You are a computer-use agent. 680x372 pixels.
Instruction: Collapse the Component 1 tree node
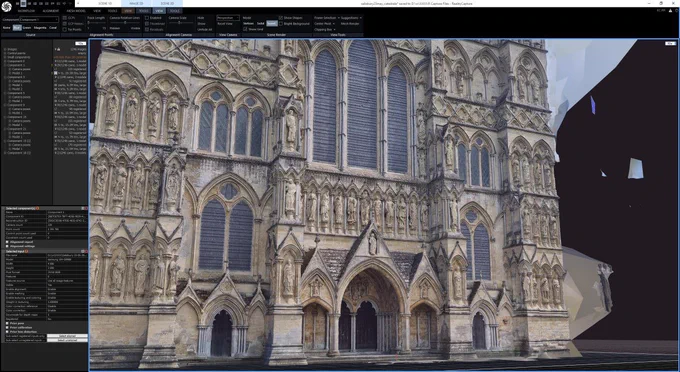click(5, 65)
